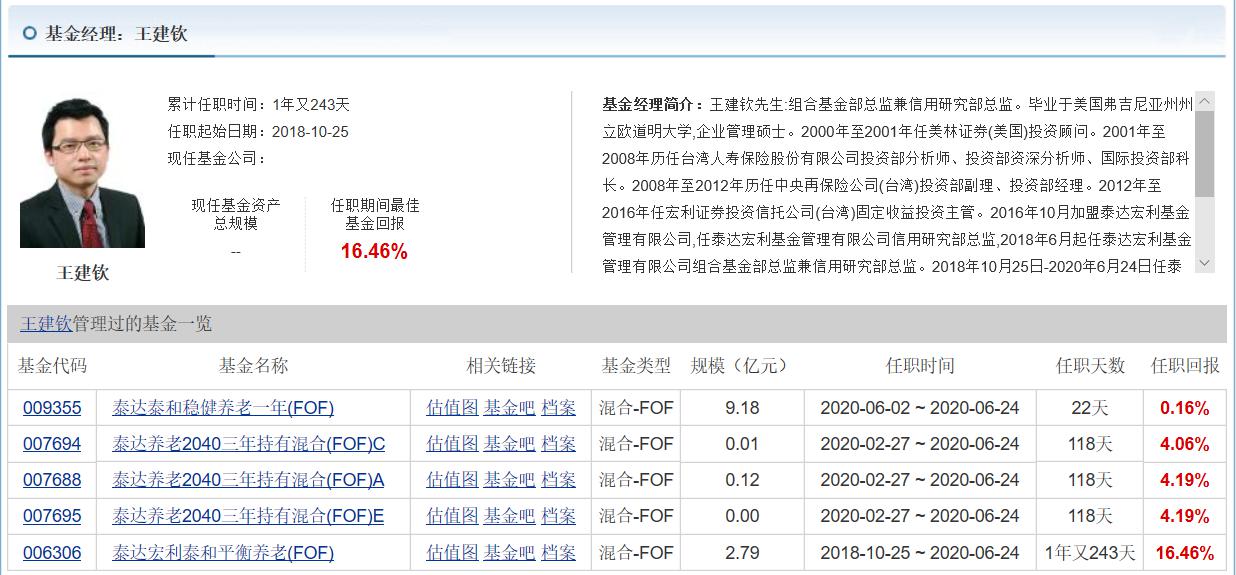Screen dimensions: 1236x575
Task: Open 基金吧 for fund 007688
Action: pyautogui.click(x=509, y=480)
